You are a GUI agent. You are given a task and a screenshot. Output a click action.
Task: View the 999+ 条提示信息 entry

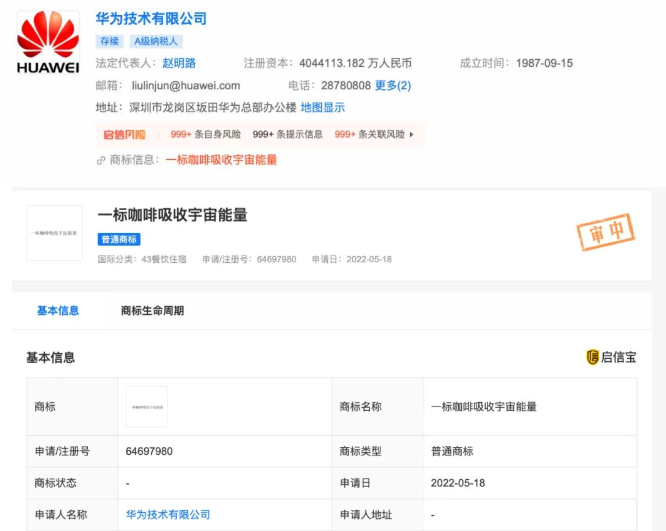[x=288, y=135]
